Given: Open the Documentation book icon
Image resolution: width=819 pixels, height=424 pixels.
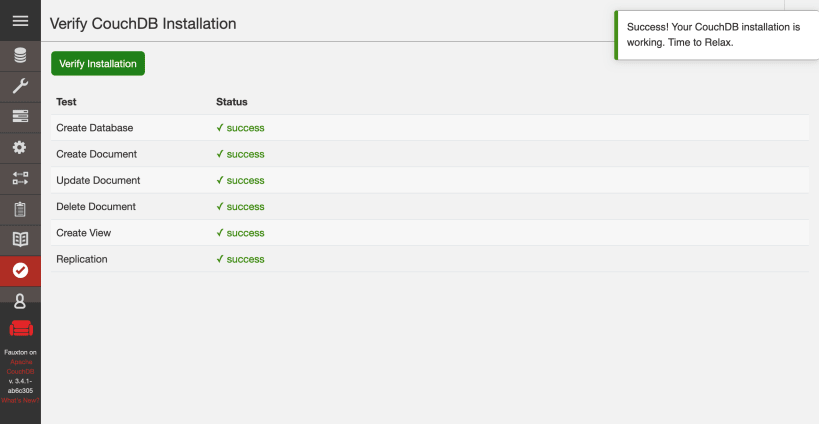Looking at the screenshot, I should pyautogui.click(x=20, y=240).
